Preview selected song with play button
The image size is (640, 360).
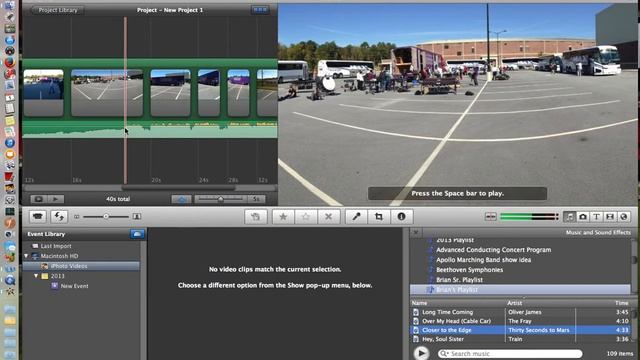[421, 353]
